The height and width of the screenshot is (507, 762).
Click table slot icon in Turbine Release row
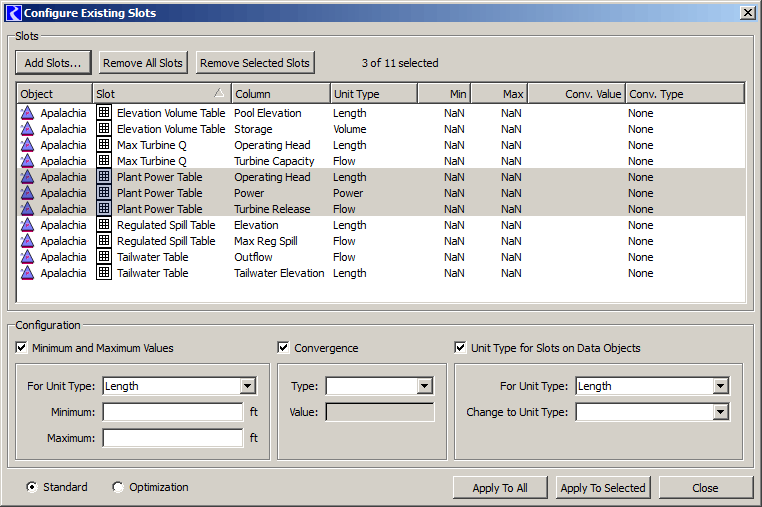[x=104, y=209]
